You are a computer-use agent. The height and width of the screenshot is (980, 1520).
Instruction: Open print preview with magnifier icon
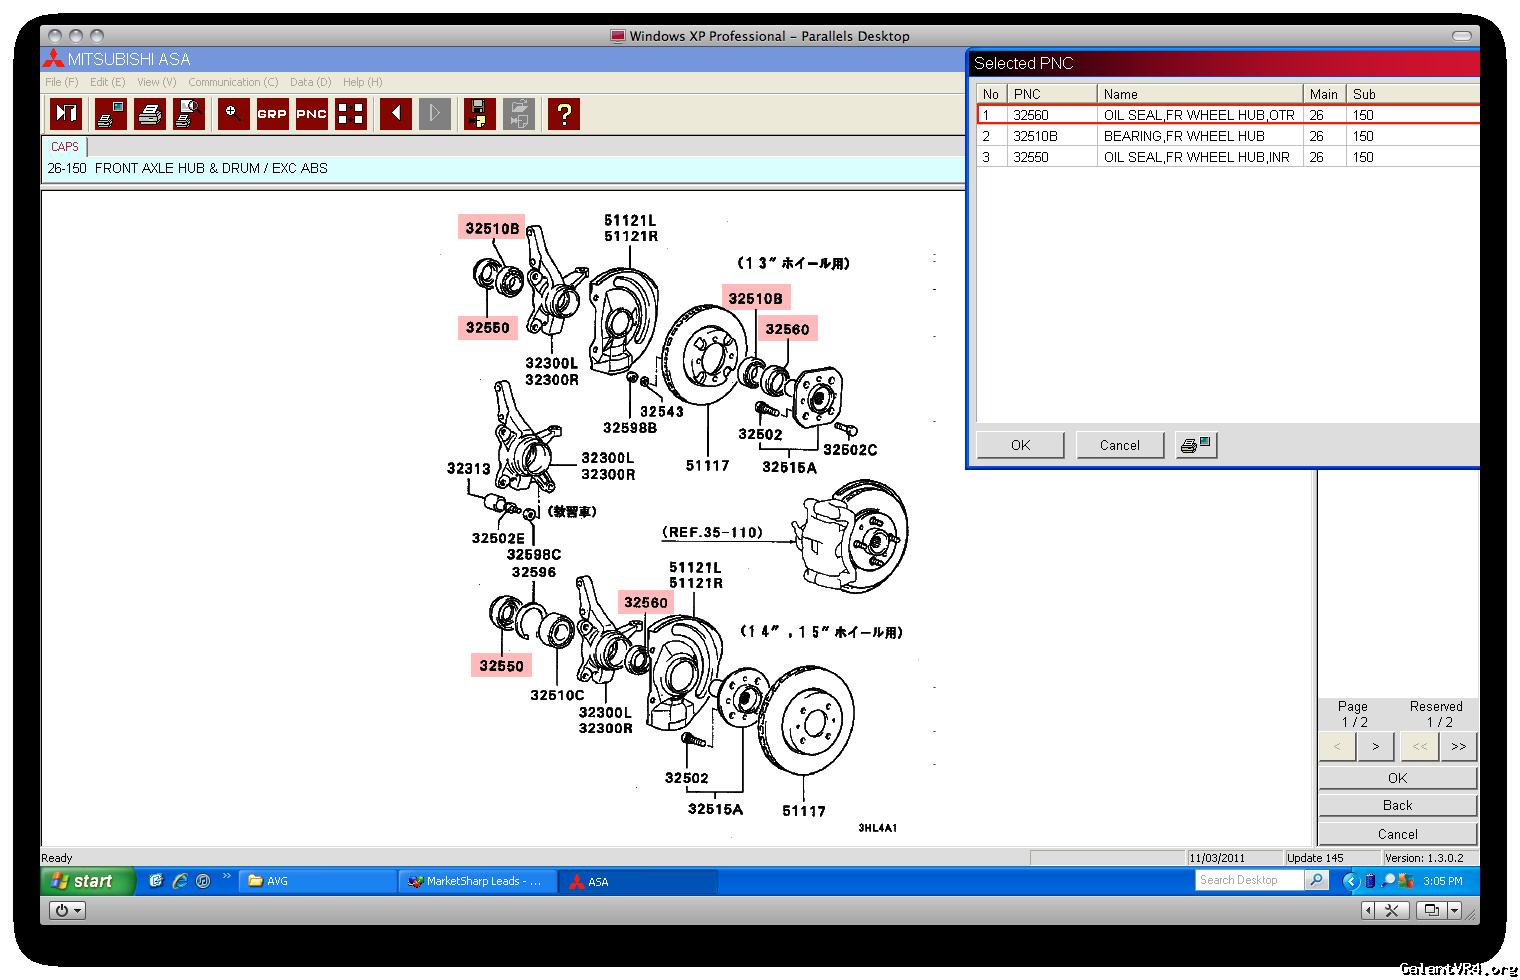(x=188, y=113)
